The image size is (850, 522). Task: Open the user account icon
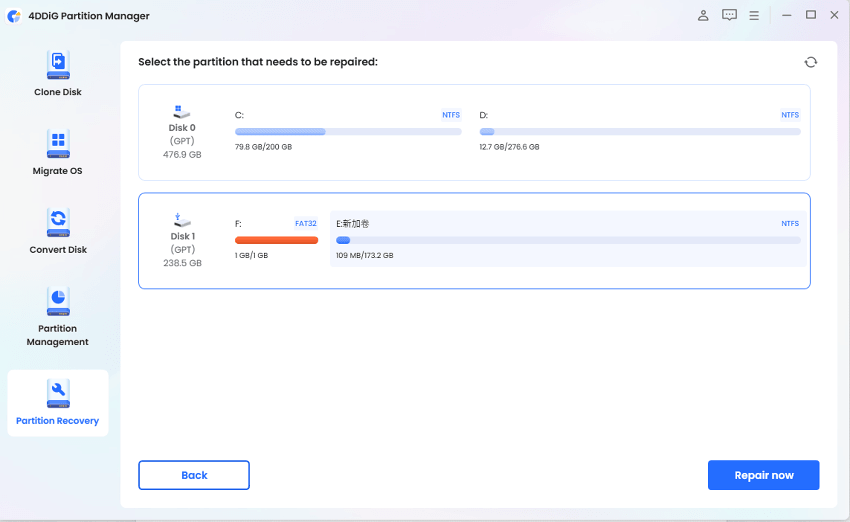point(703,15)
